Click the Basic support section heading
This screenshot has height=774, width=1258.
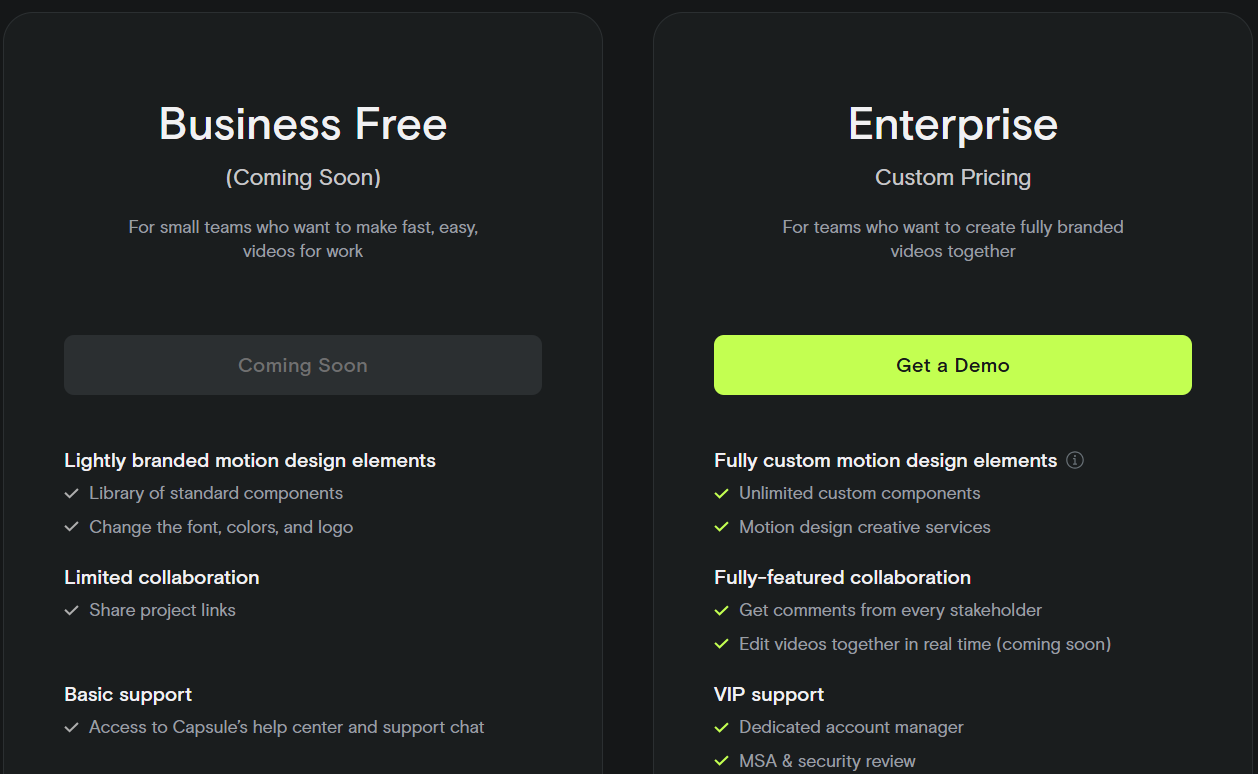click(128, 695)
